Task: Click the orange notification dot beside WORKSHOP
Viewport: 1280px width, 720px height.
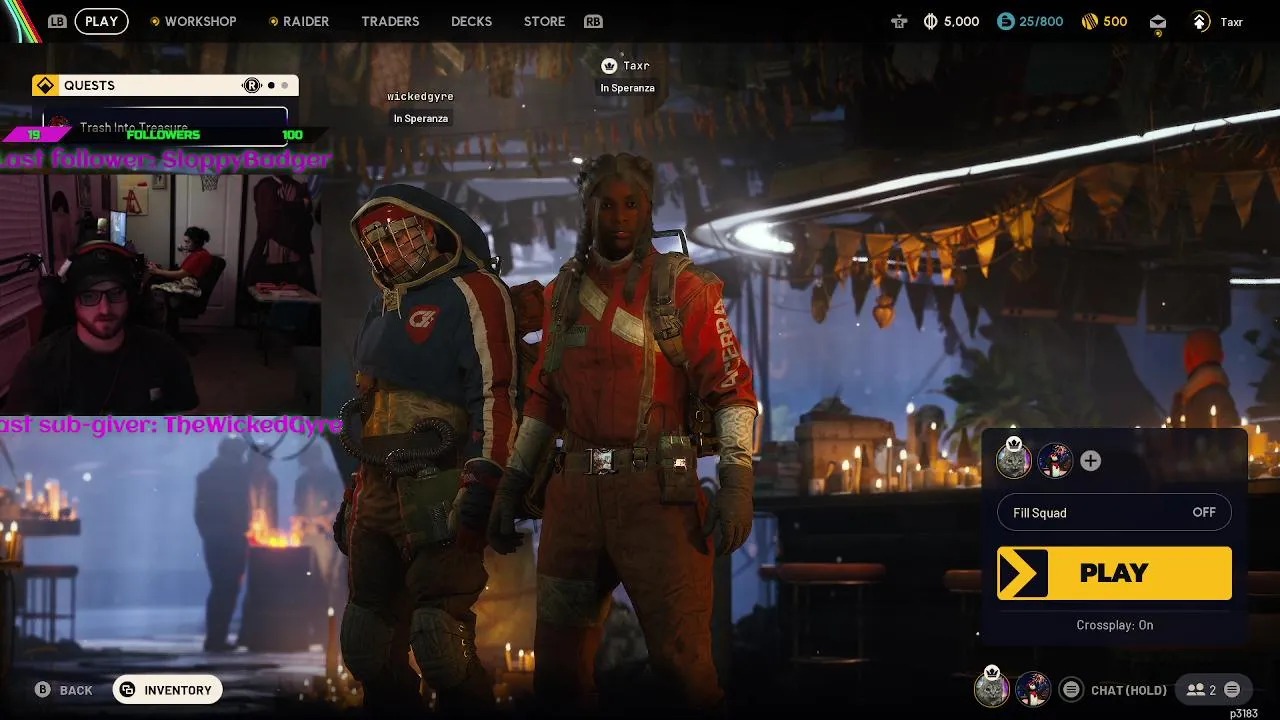Action: click(x=155, y=21)
